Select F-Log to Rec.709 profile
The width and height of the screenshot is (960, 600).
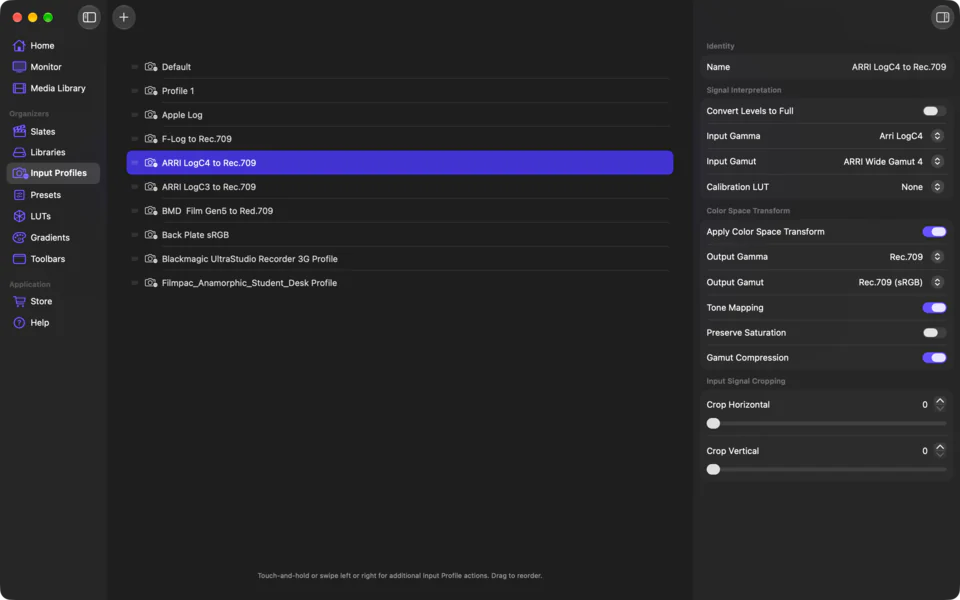pos(400,139)
